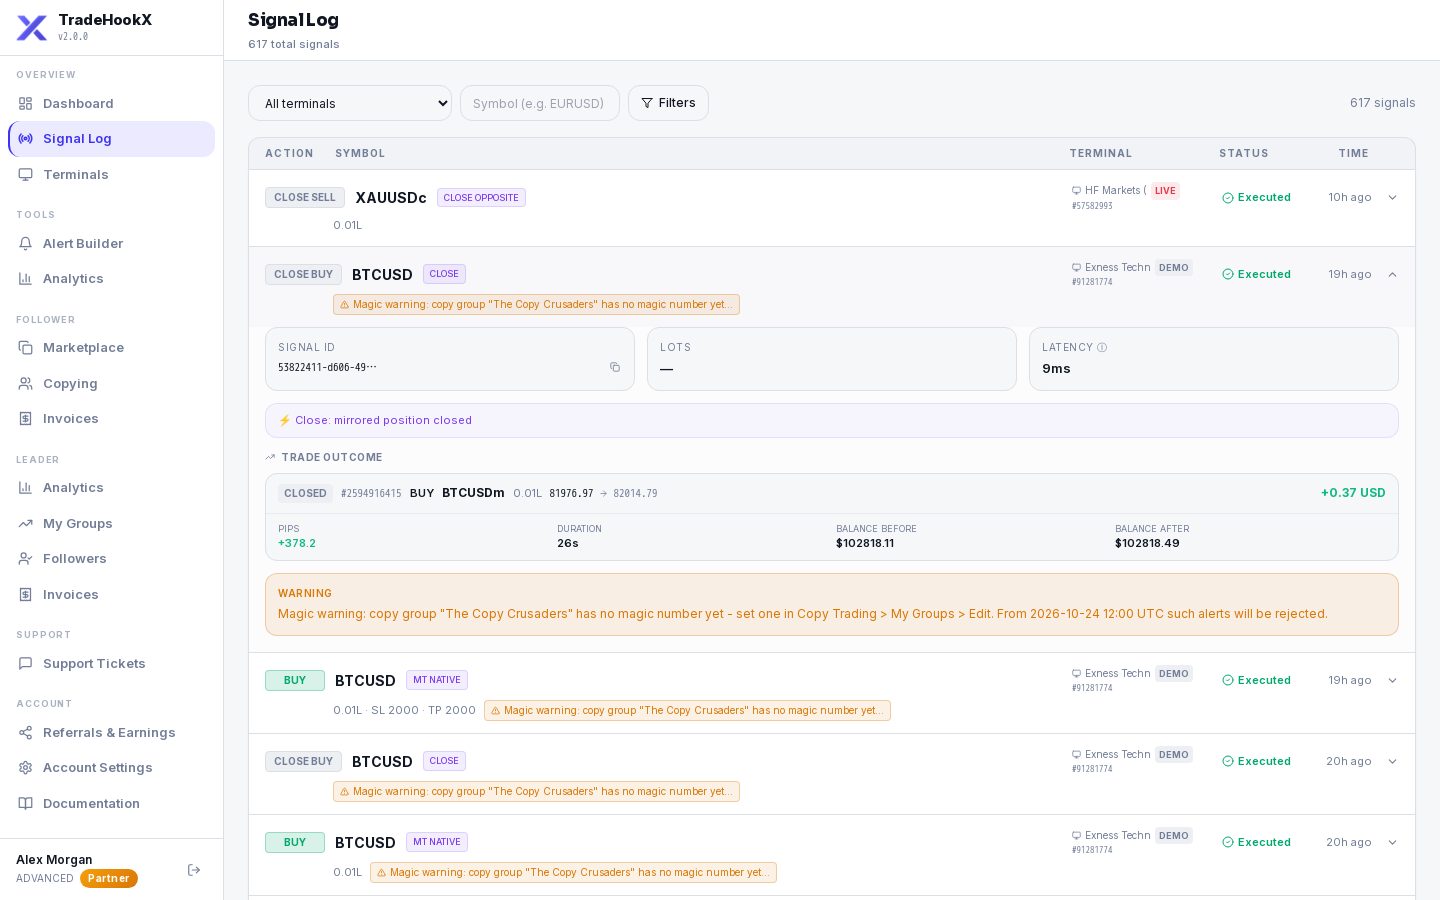
Task: Expand the XAUUSDc Close Sell row
Action: coord(1392,197)
